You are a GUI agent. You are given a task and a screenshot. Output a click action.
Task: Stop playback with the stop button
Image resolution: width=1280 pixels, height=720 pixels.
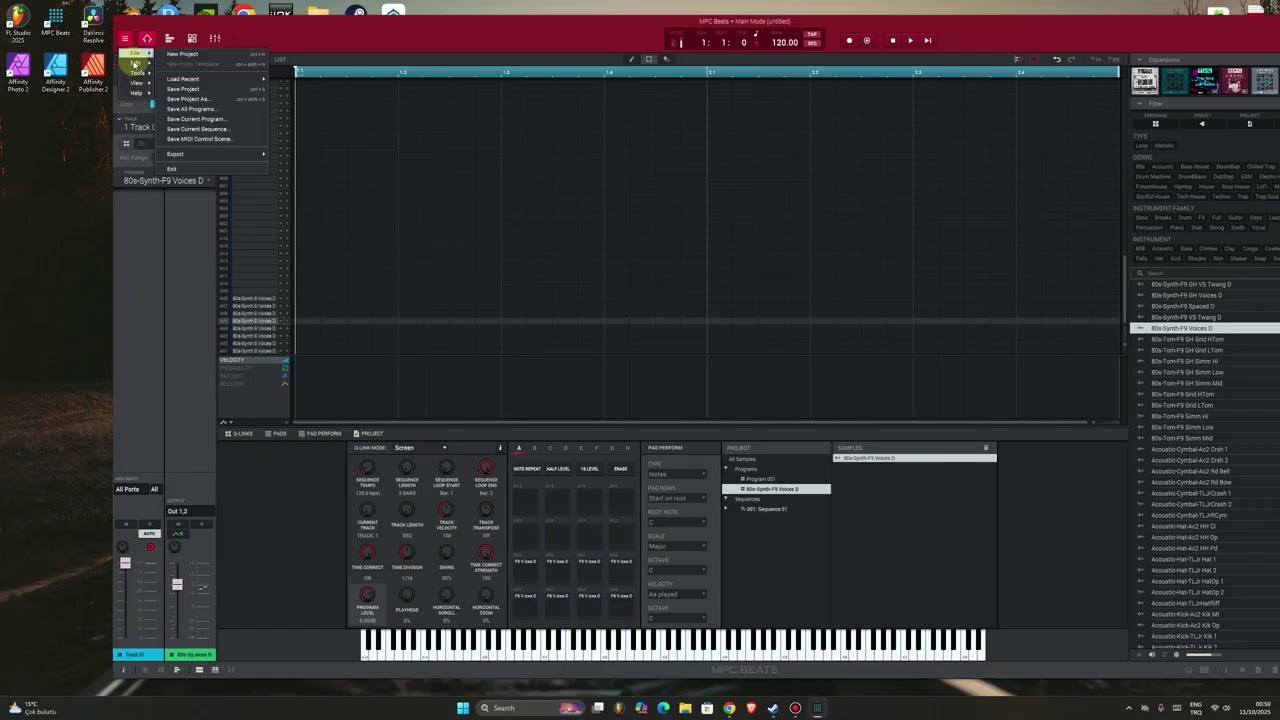pos(892,41)
